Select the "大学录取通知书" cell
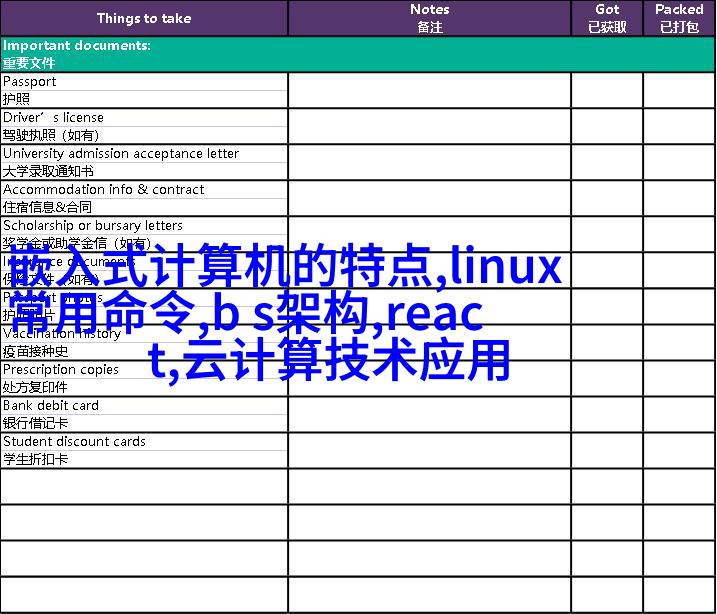 tap(144, 171)
